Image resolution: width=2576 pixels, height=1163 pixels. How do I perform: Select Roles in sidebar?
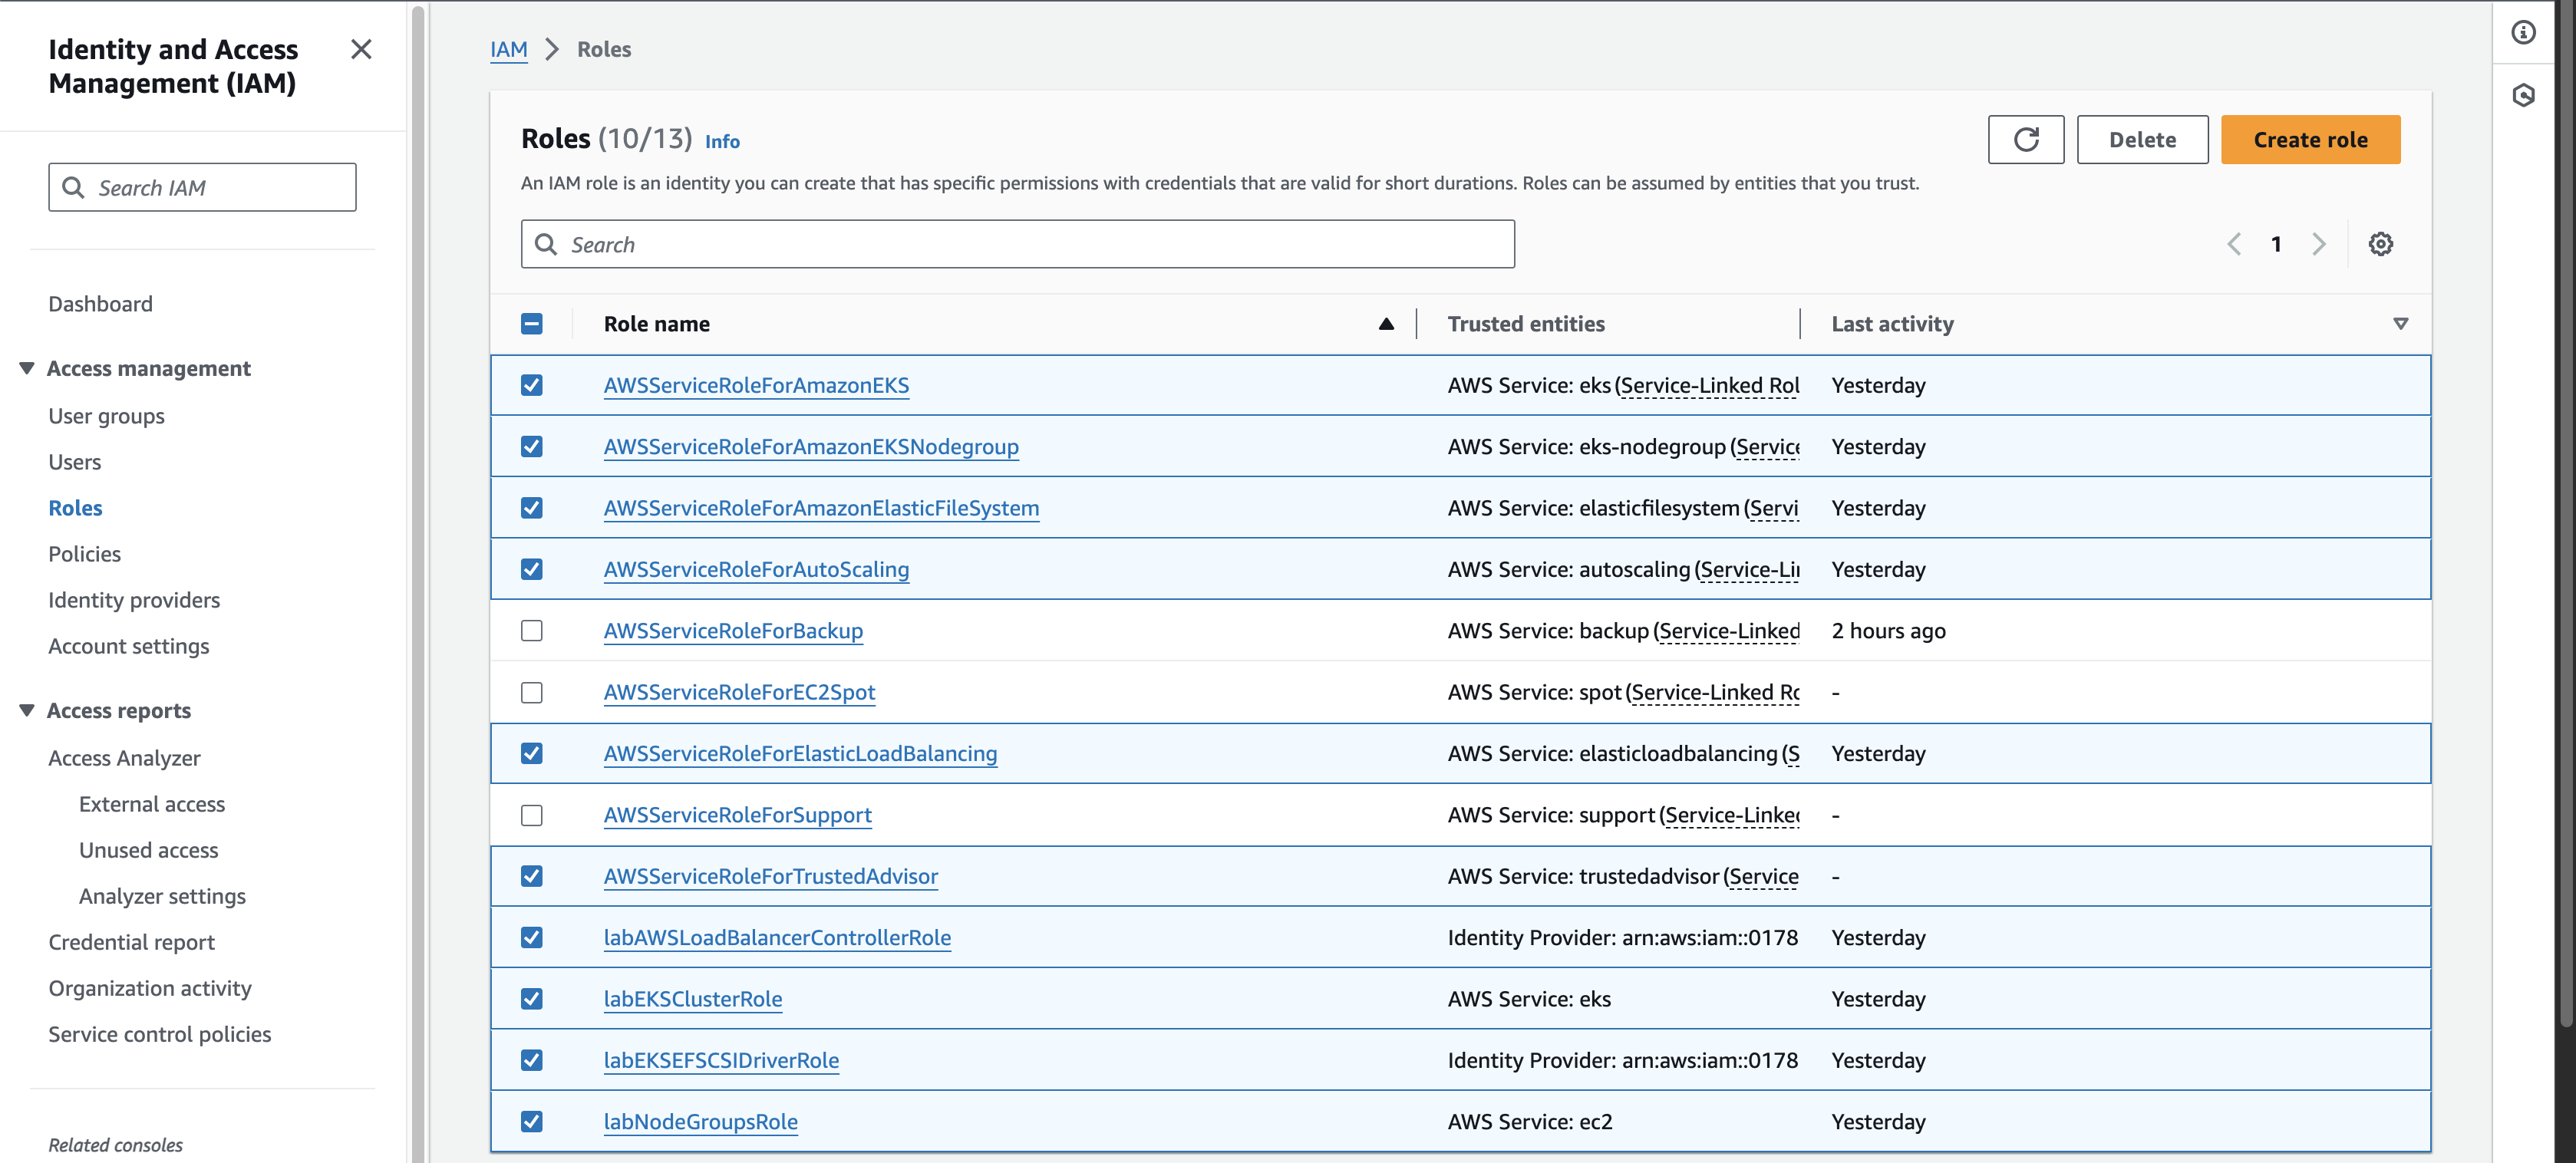[x=75, y=508]
